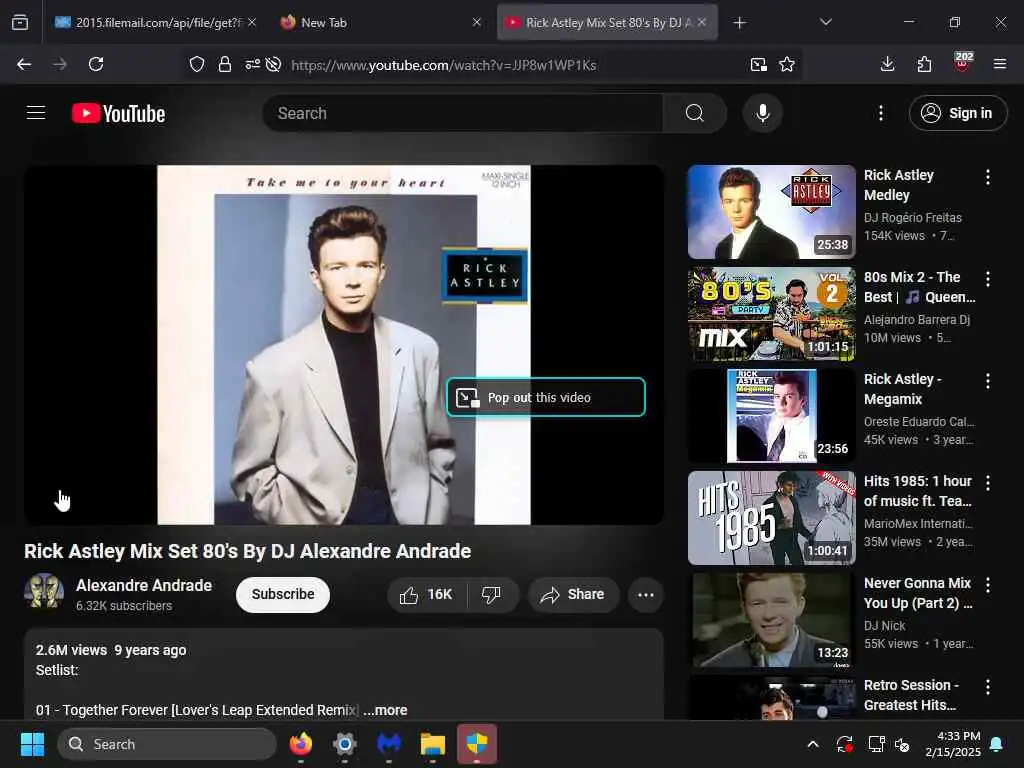1024x768 pixels.
Task: Open Windows Security shield taskbar icon
Action: tap(477, 743)
